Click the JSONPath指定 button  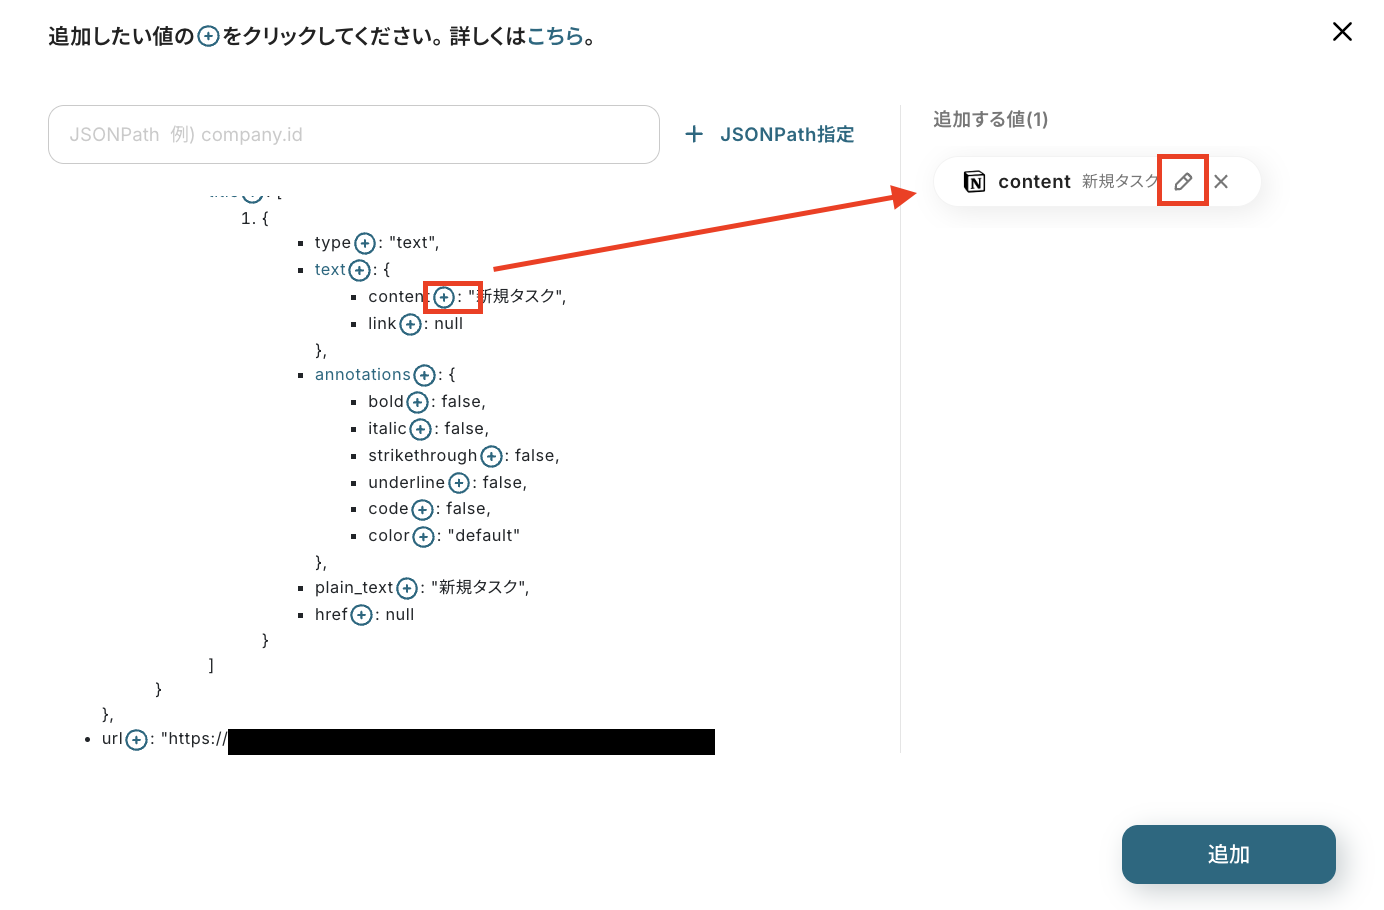point(769,134)
